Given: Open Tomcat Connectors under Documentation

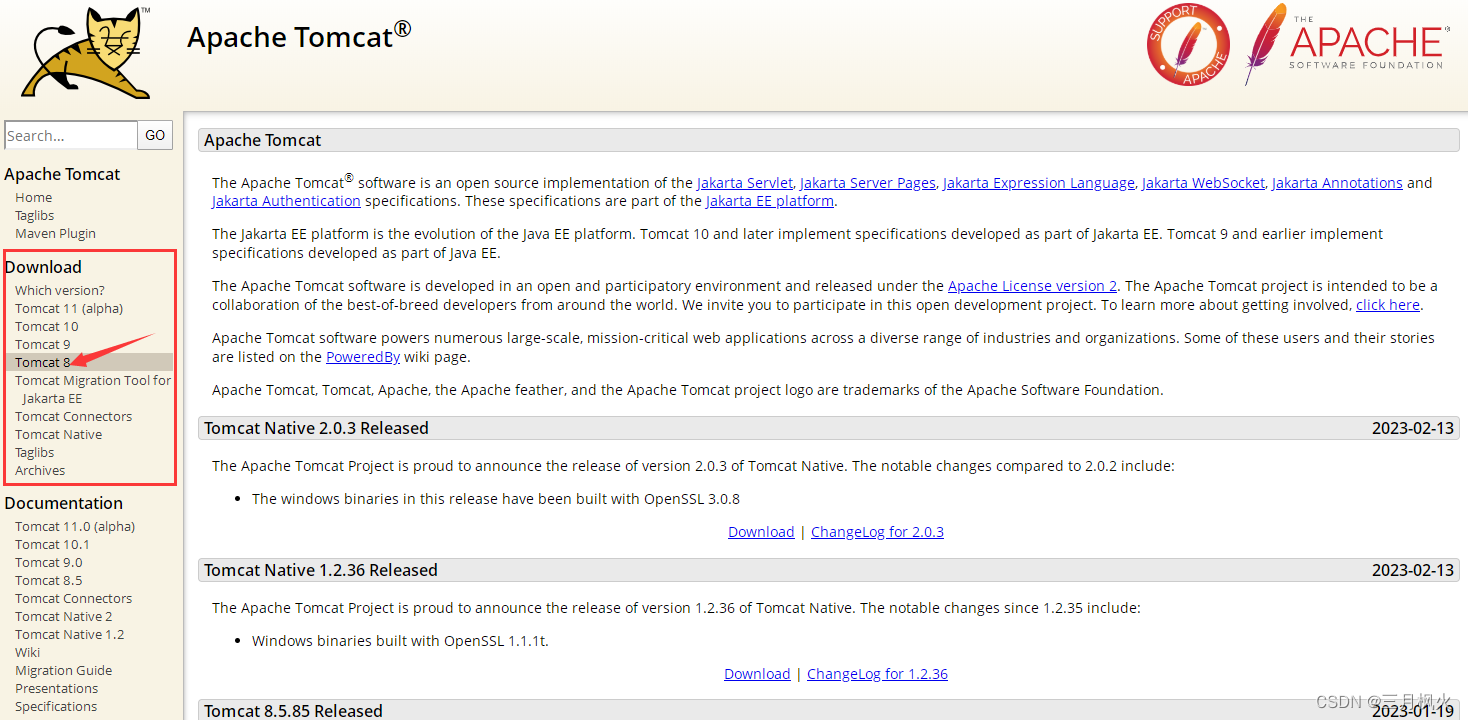Looking at the screenshot, I should pyautogui.click(x=74, y=599).
